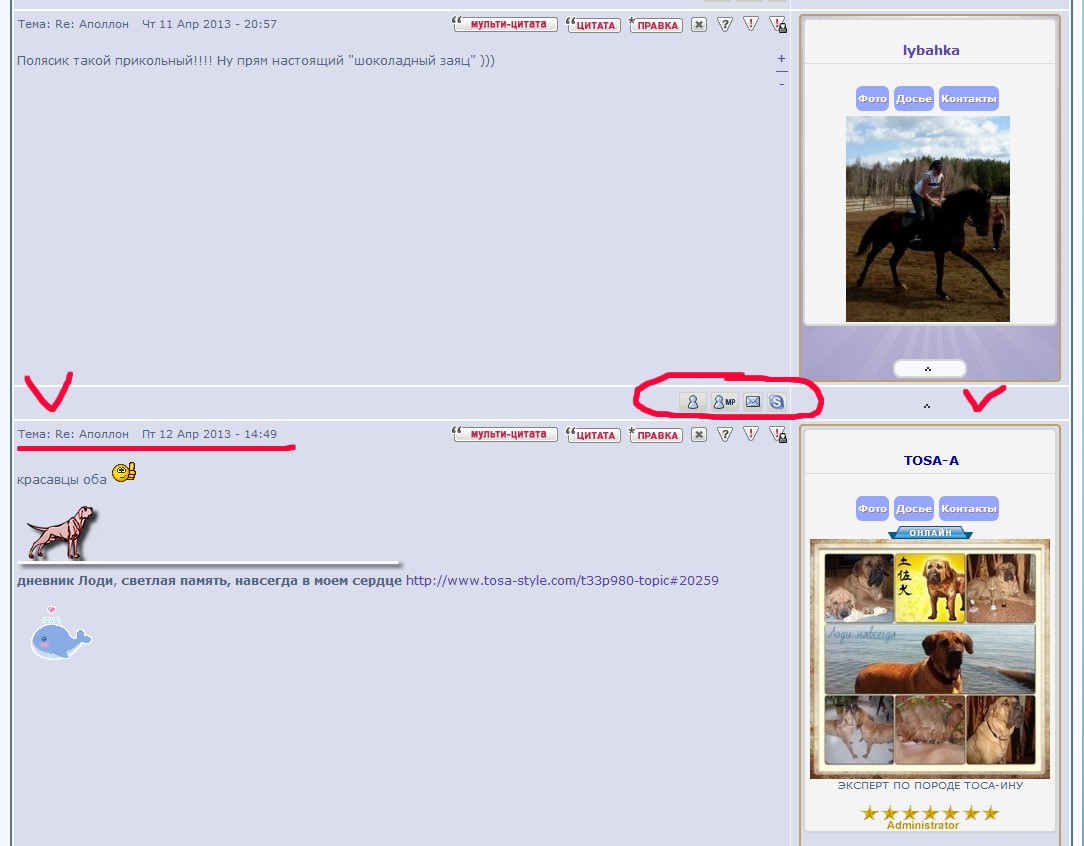Click the private message MP icon
The height and width of the screenshot is (846, 1084).
pos(724,402)
